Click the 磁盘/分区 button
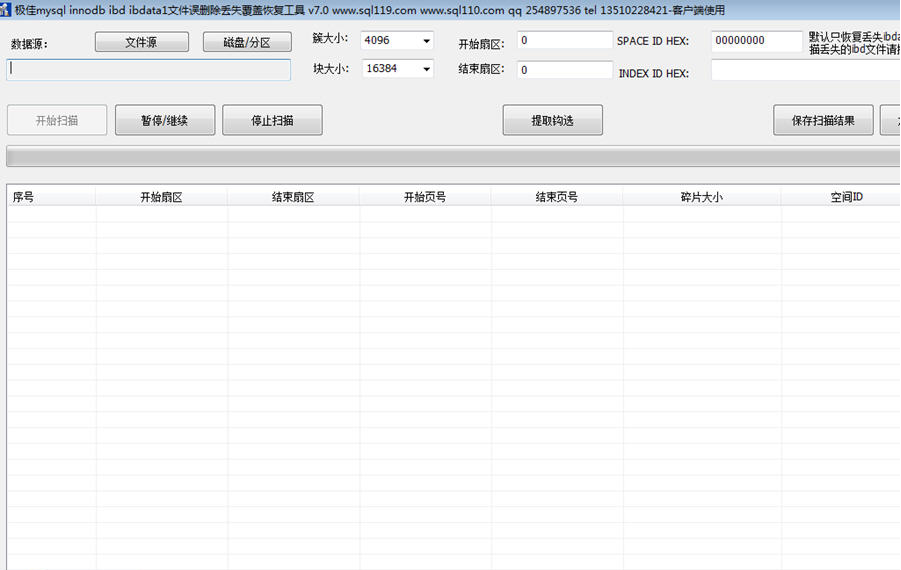This screenshot has width=901, height=570. 247,42
